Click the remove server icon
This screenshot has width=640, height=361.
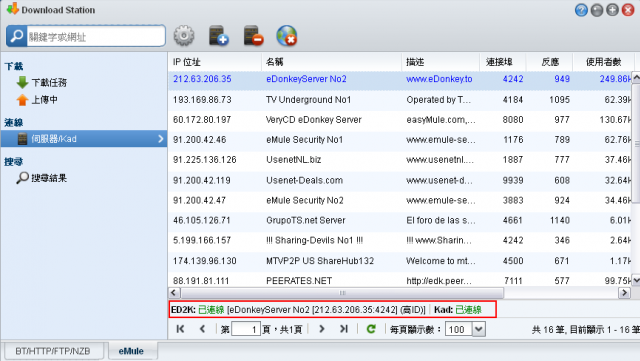tap(253, 36)
